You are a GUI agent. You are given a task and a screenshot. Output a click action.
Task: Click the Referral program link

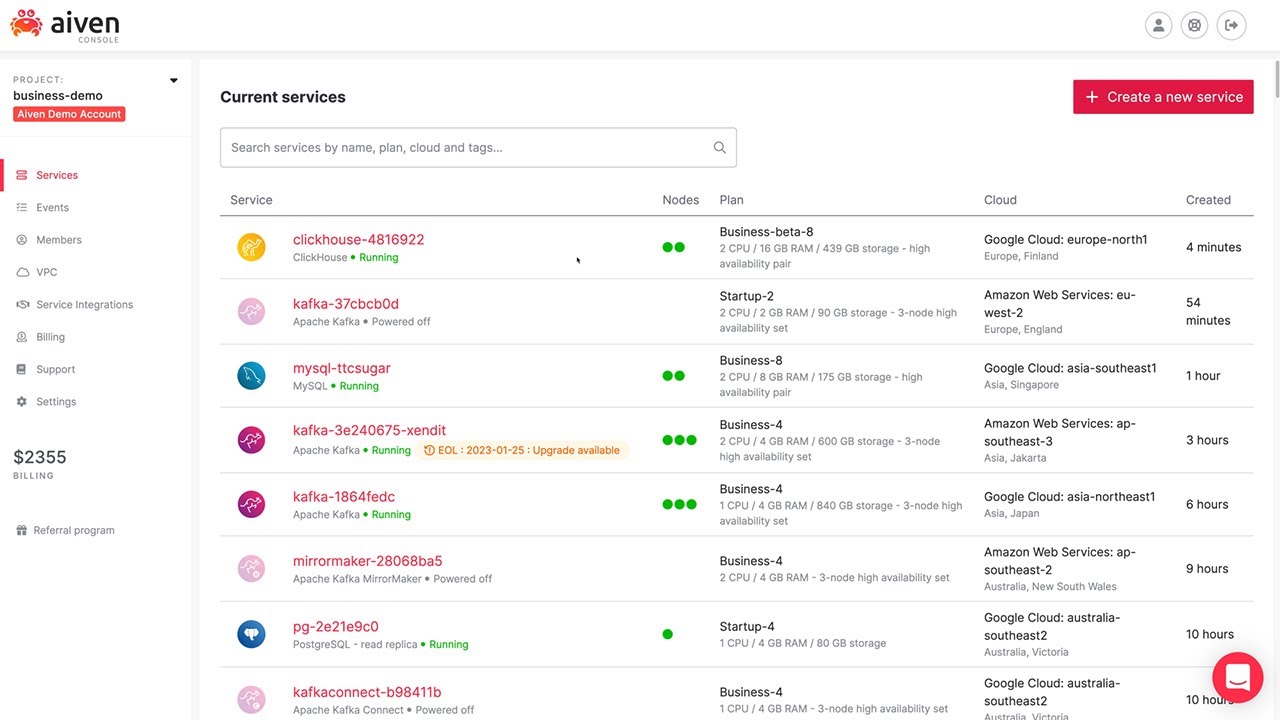point(74,530)
